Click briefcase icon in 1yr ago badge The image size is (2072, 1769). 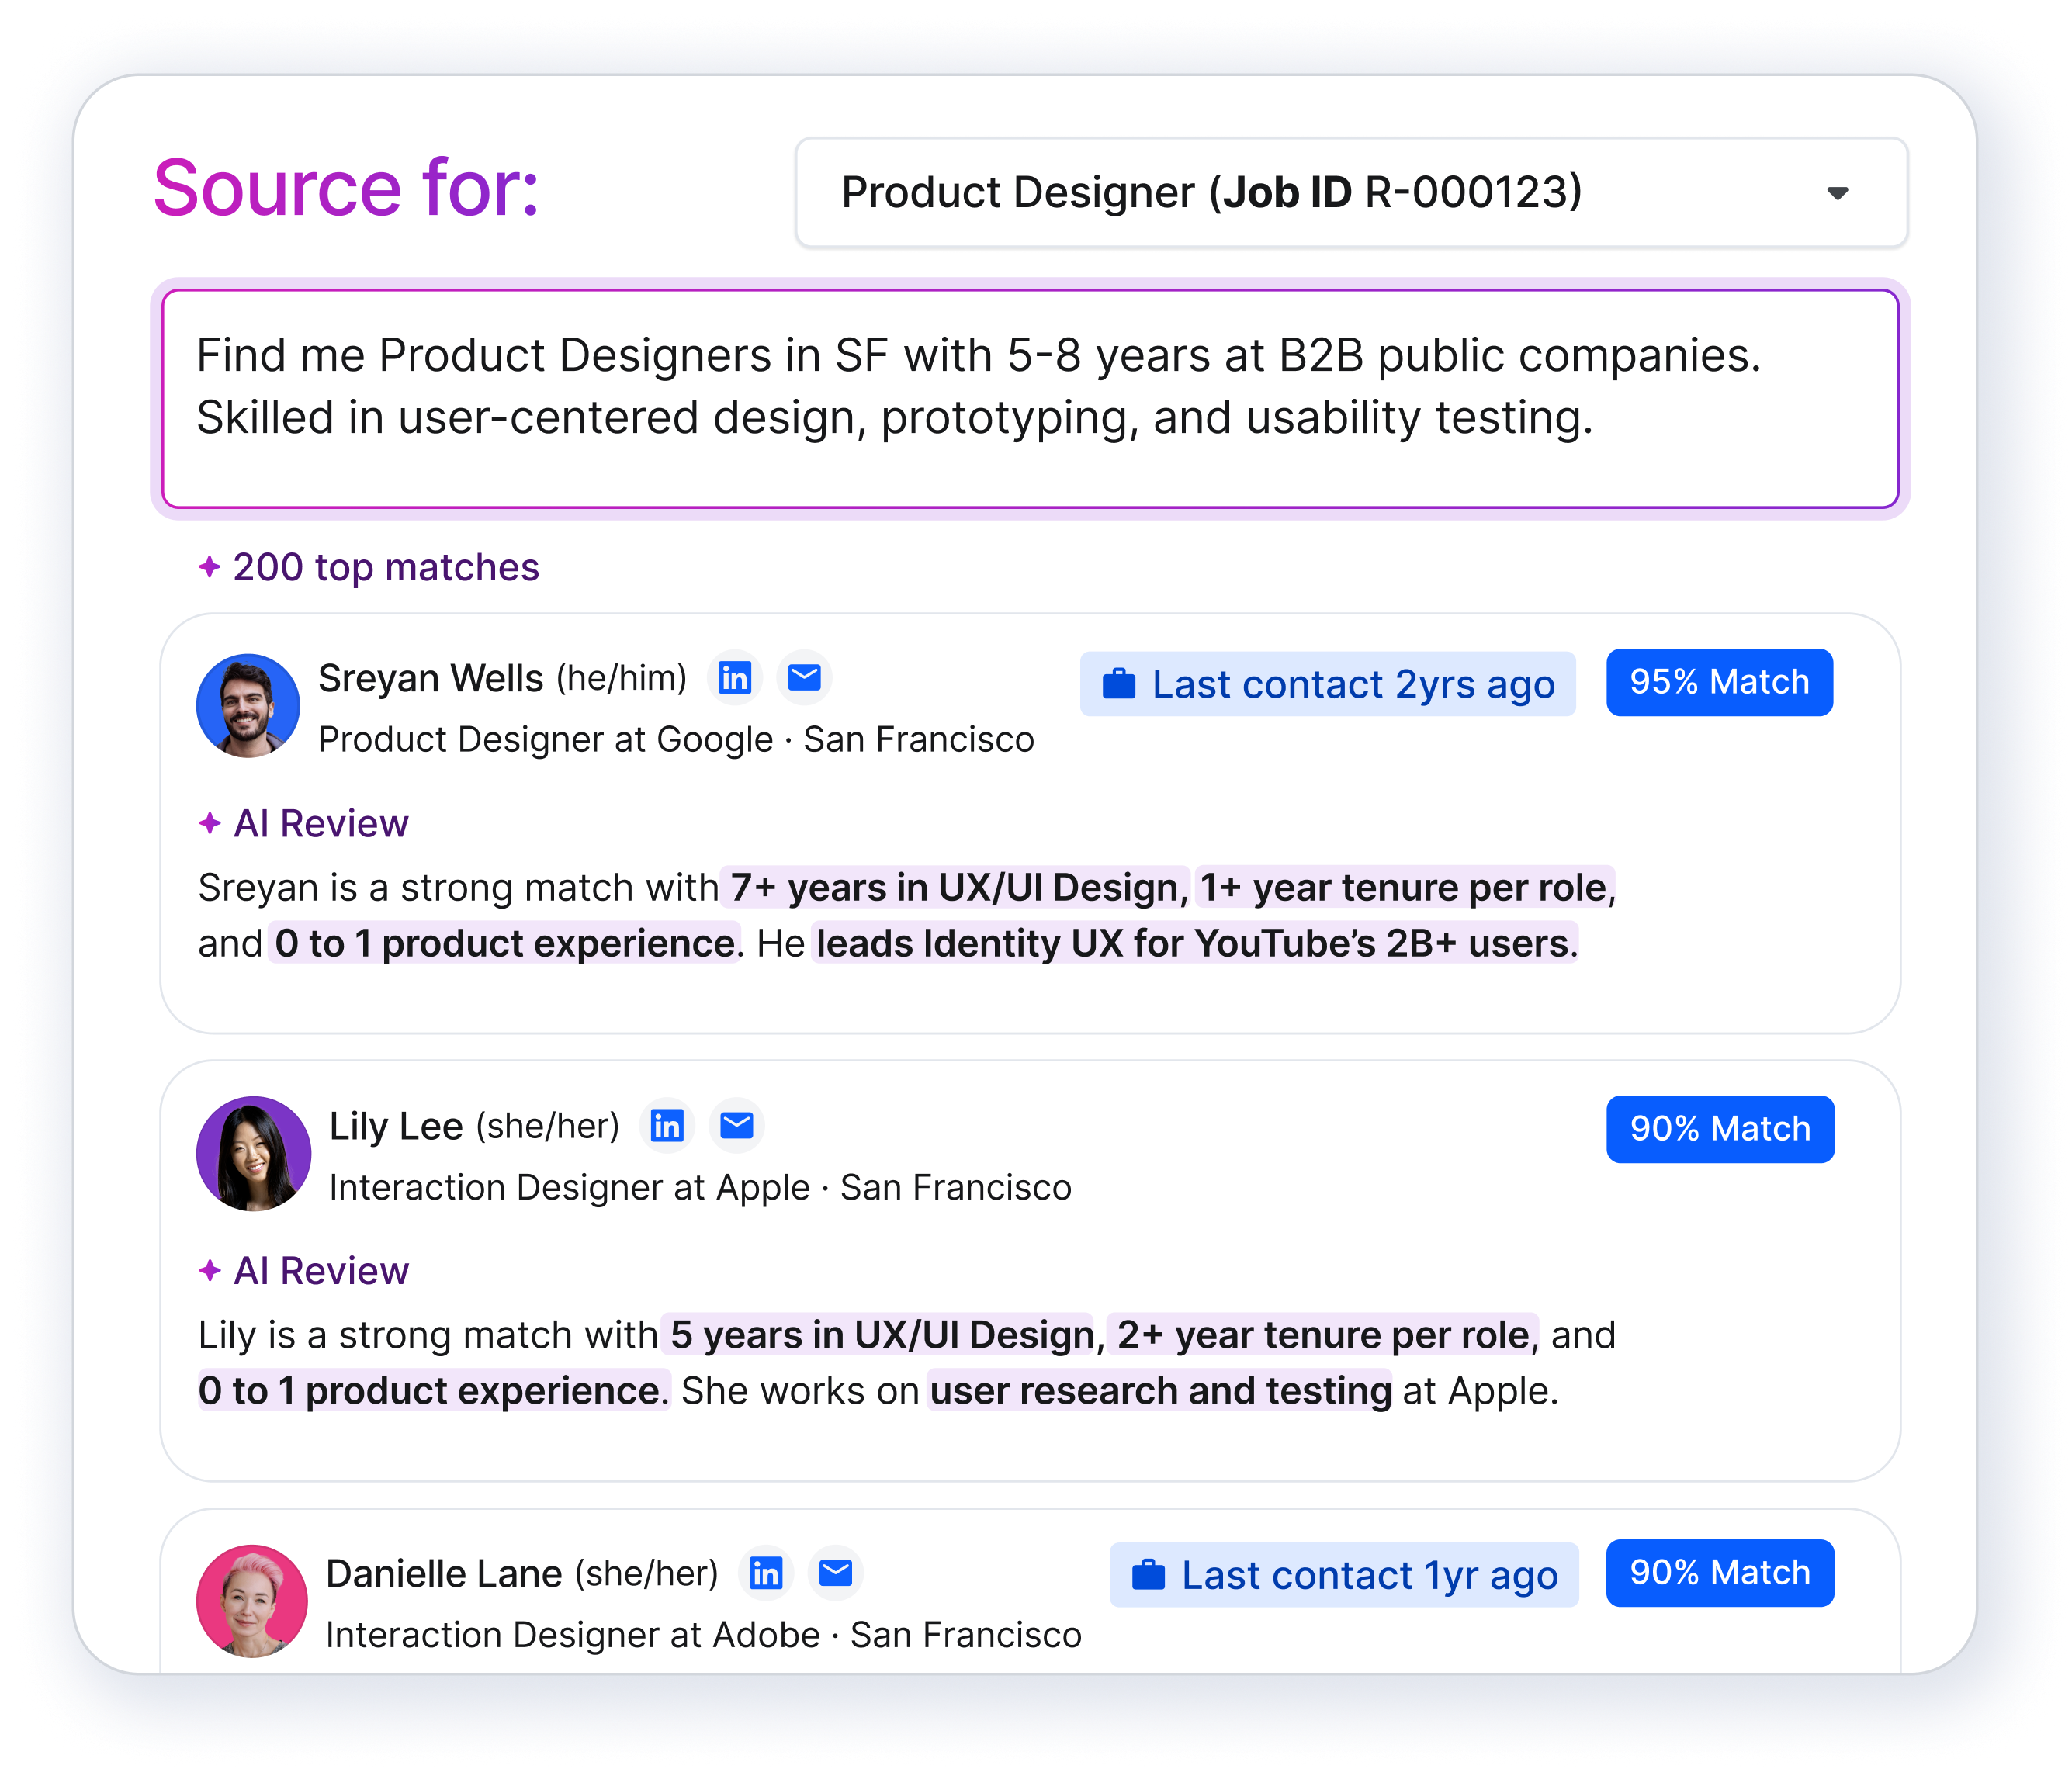click(x=1148, y=1575)
